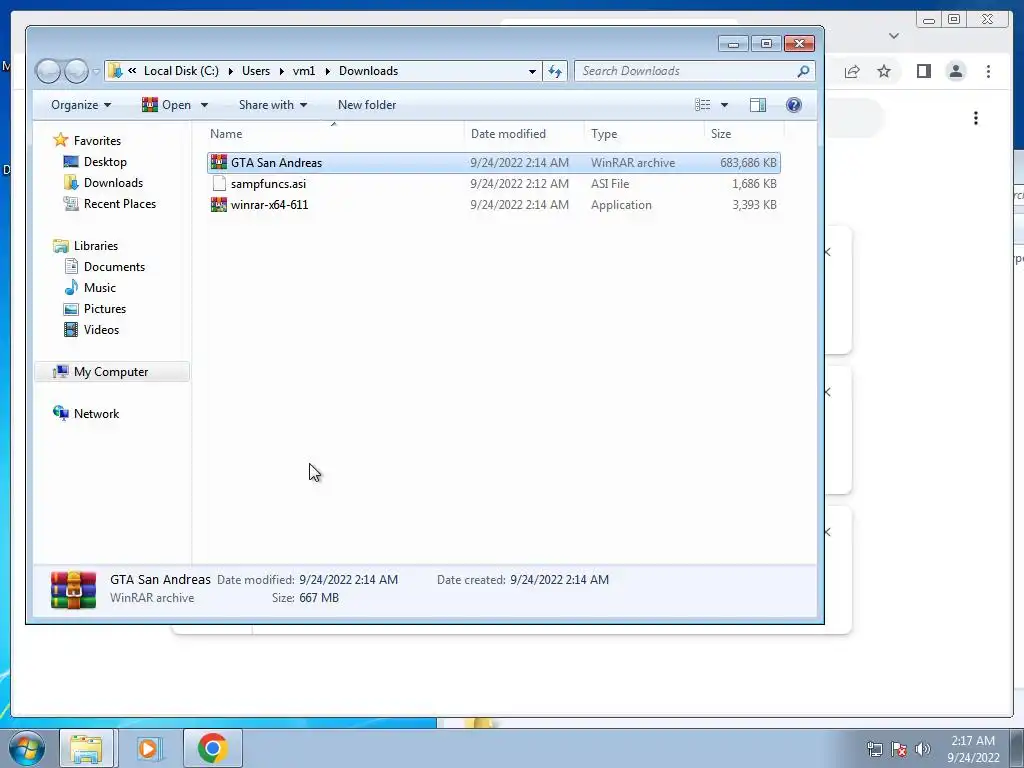The width and height of the screenshot is (1024, 768).
Task: Open the Organize menu
Action: click(x=81, y=105)
